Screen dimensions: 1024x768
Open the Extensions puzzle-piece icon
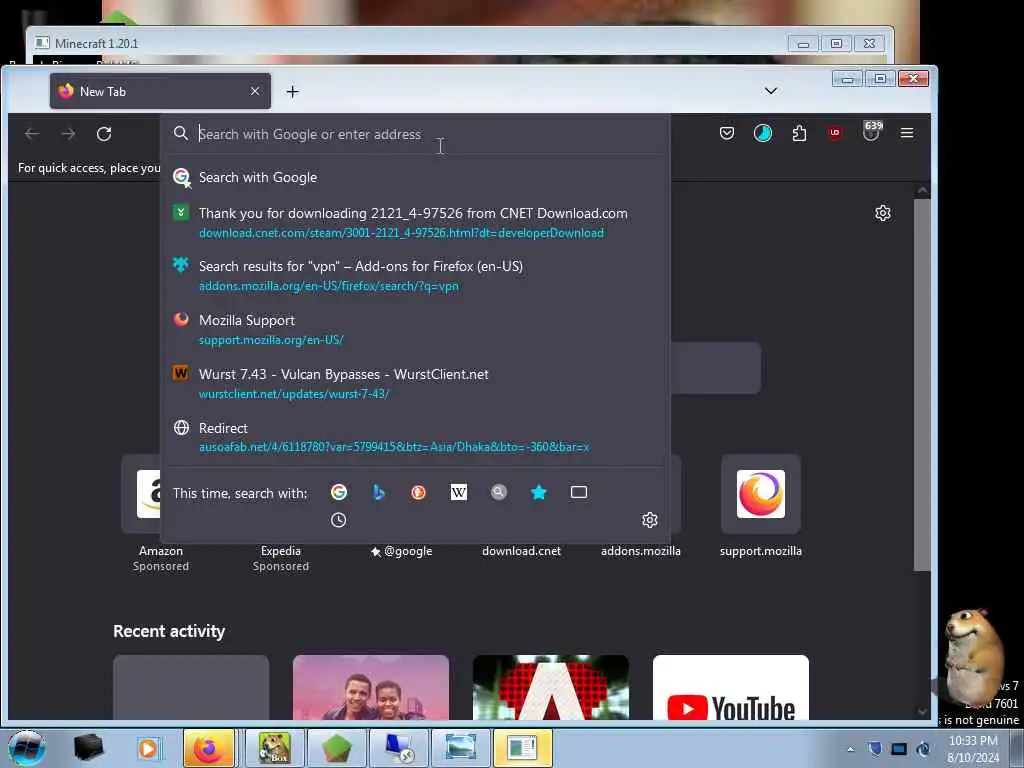coord(799,133)
